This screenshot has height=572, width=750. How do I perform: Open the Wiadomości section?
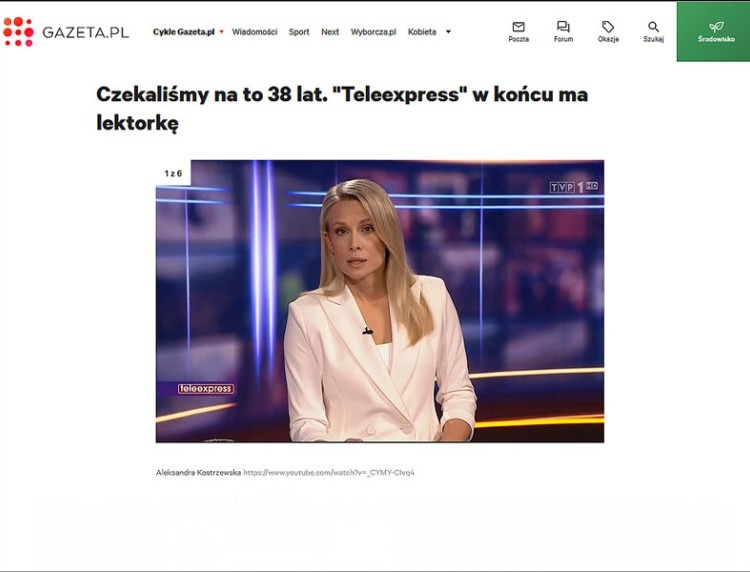254,32
